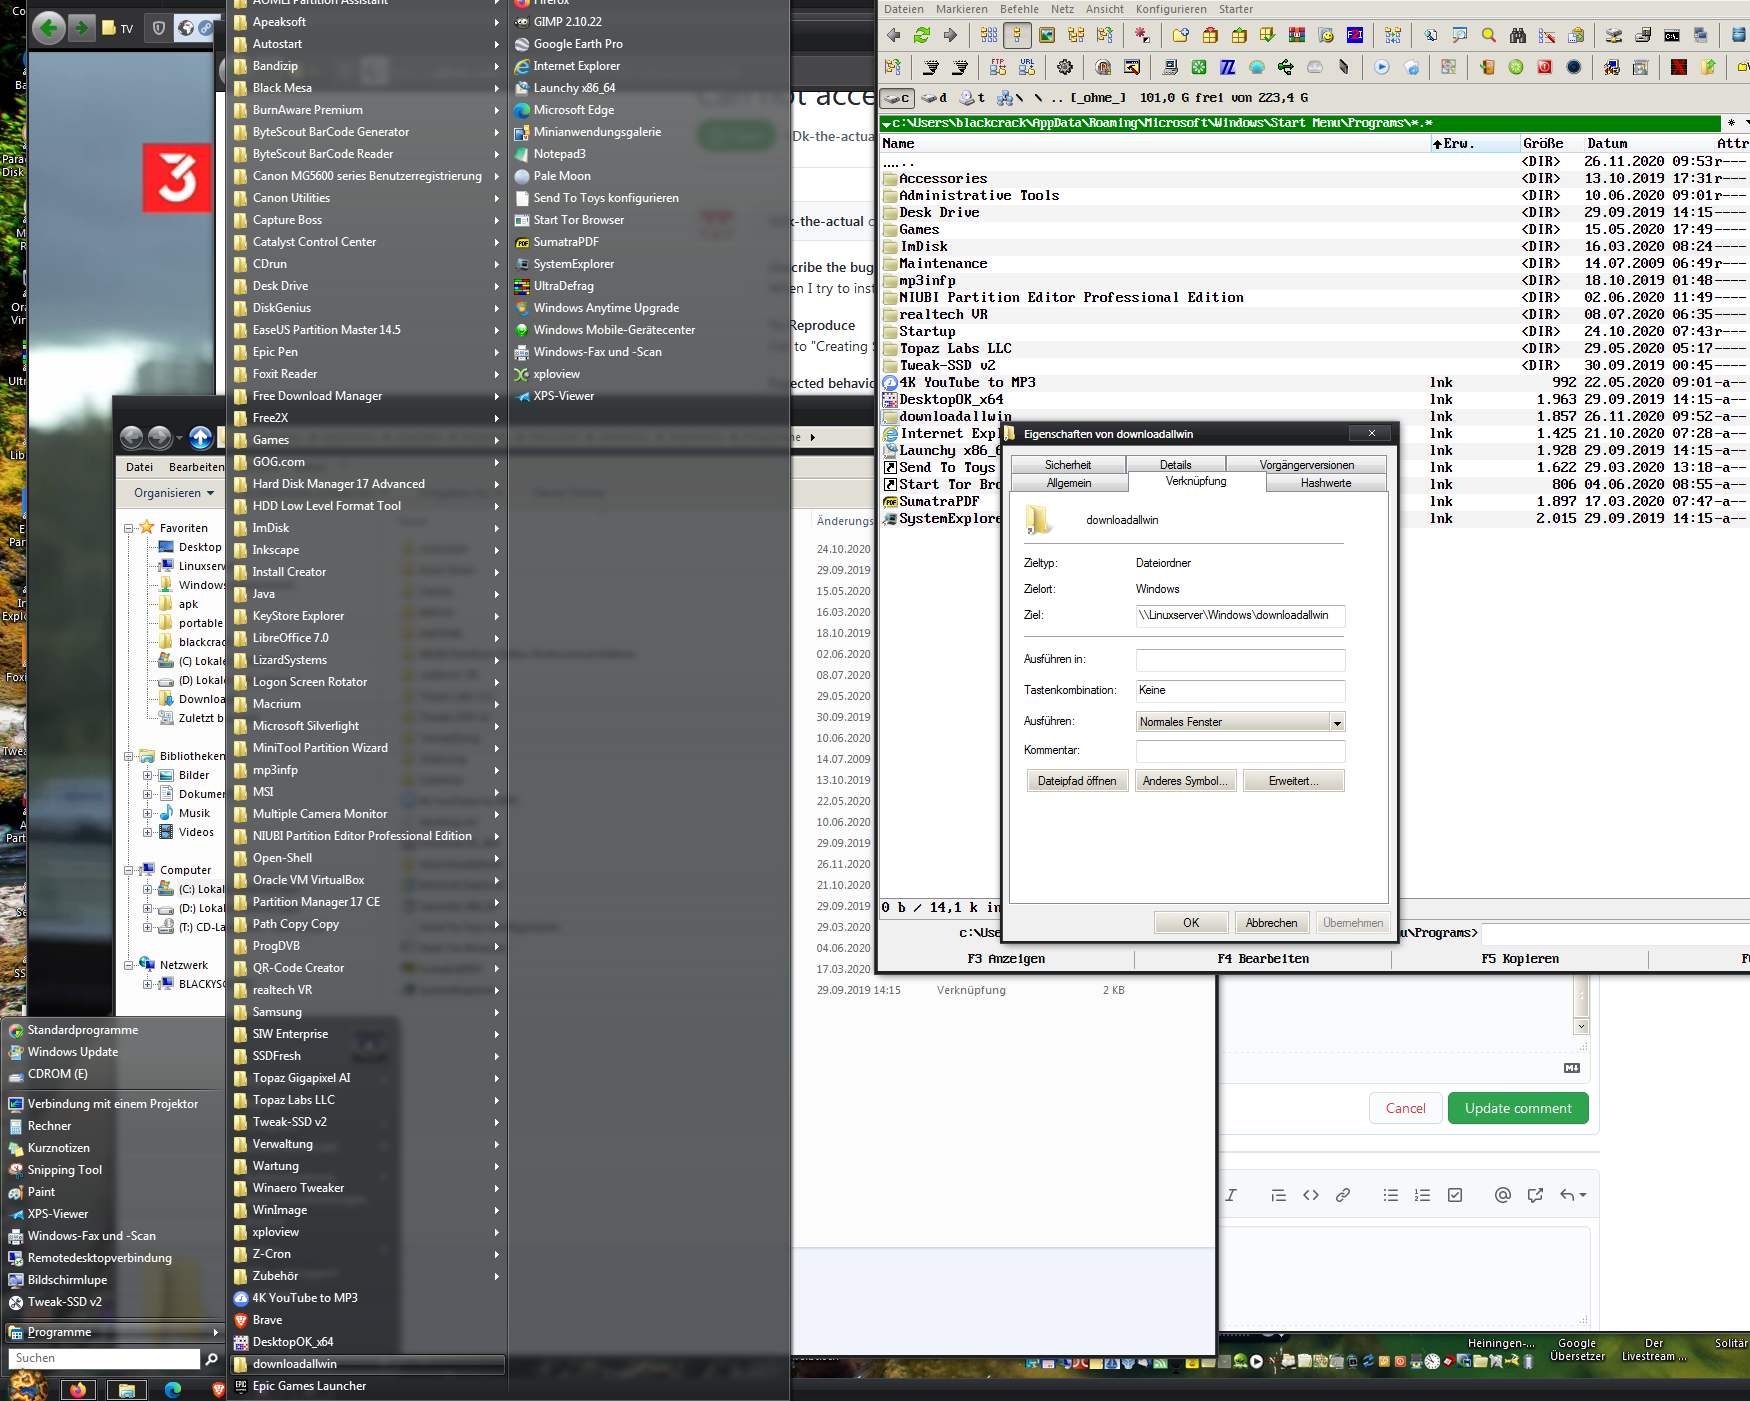Open Dateien menu in Total Commander
This screenshot has height=1401, width=1750.
904,9
